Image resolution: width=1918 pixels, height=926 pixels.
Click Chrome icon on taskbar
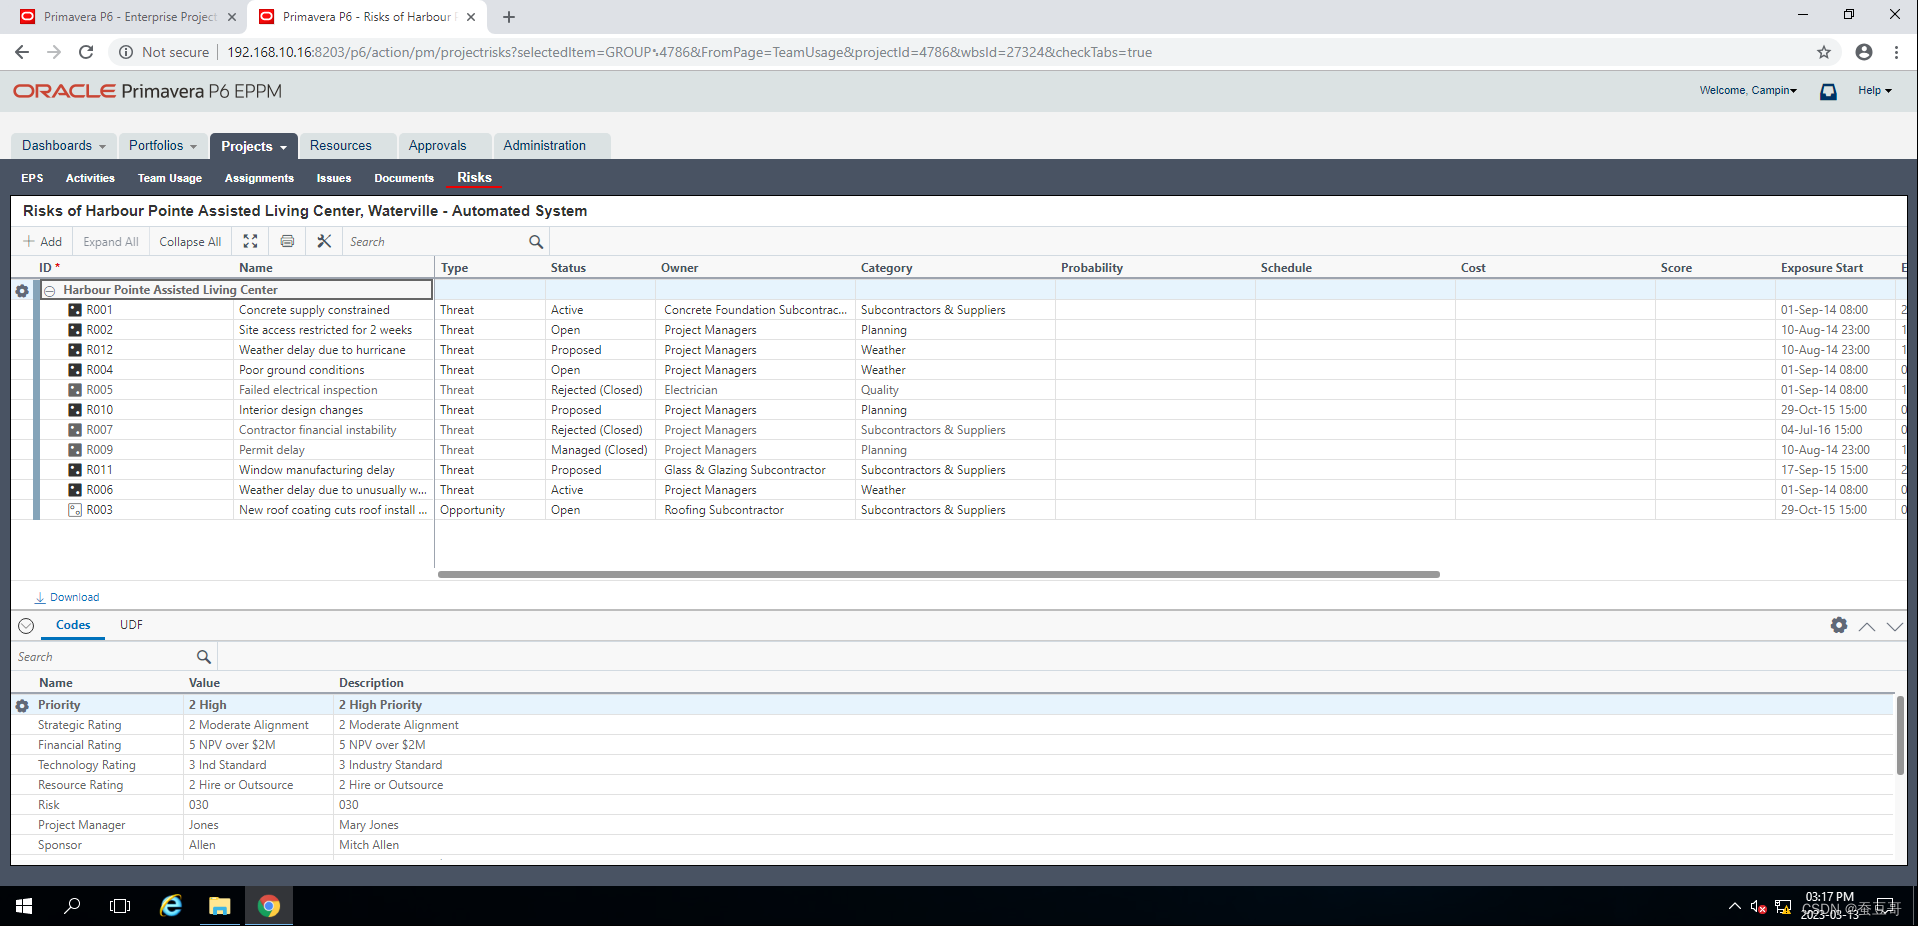269,906
